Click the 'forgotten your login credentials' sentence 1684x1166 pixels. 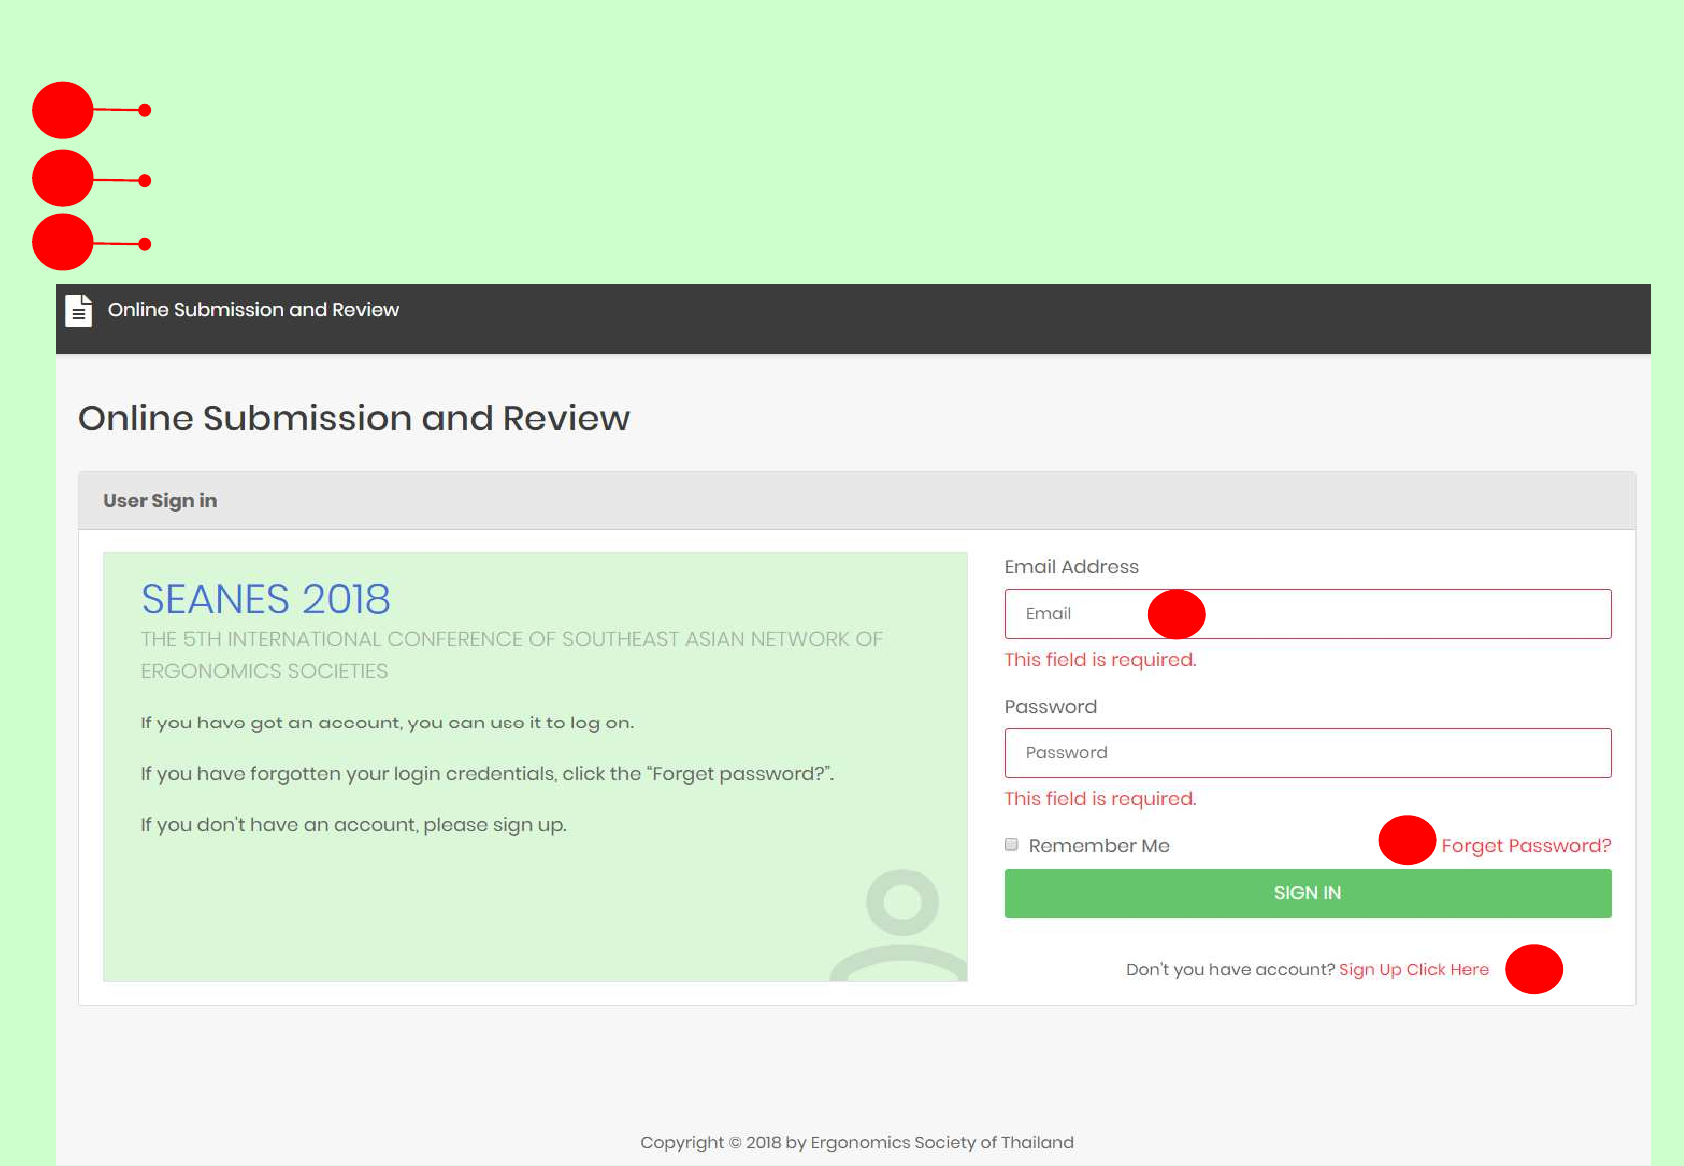pyautogui.click(x=487, y=774)
